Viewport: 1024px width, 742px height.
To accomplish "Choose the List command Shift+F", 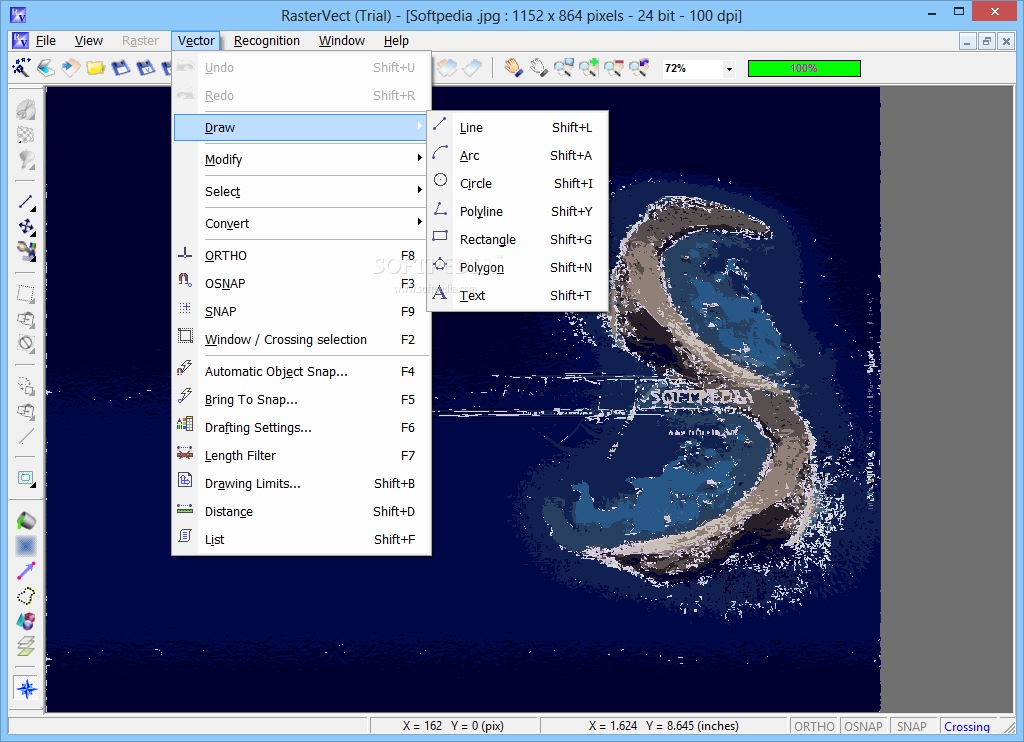I will 302,540.
